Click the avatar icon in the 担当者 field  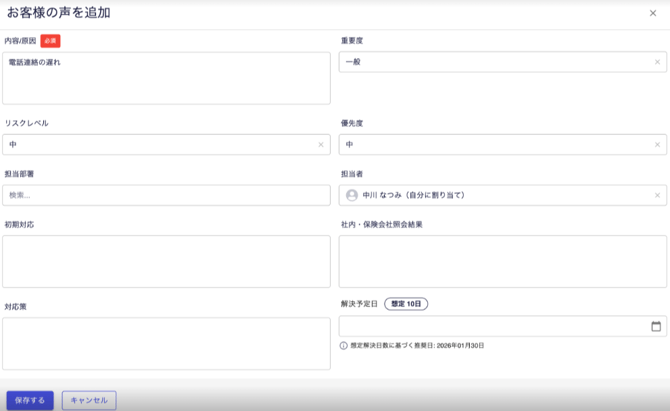click(x=352, y=195)
